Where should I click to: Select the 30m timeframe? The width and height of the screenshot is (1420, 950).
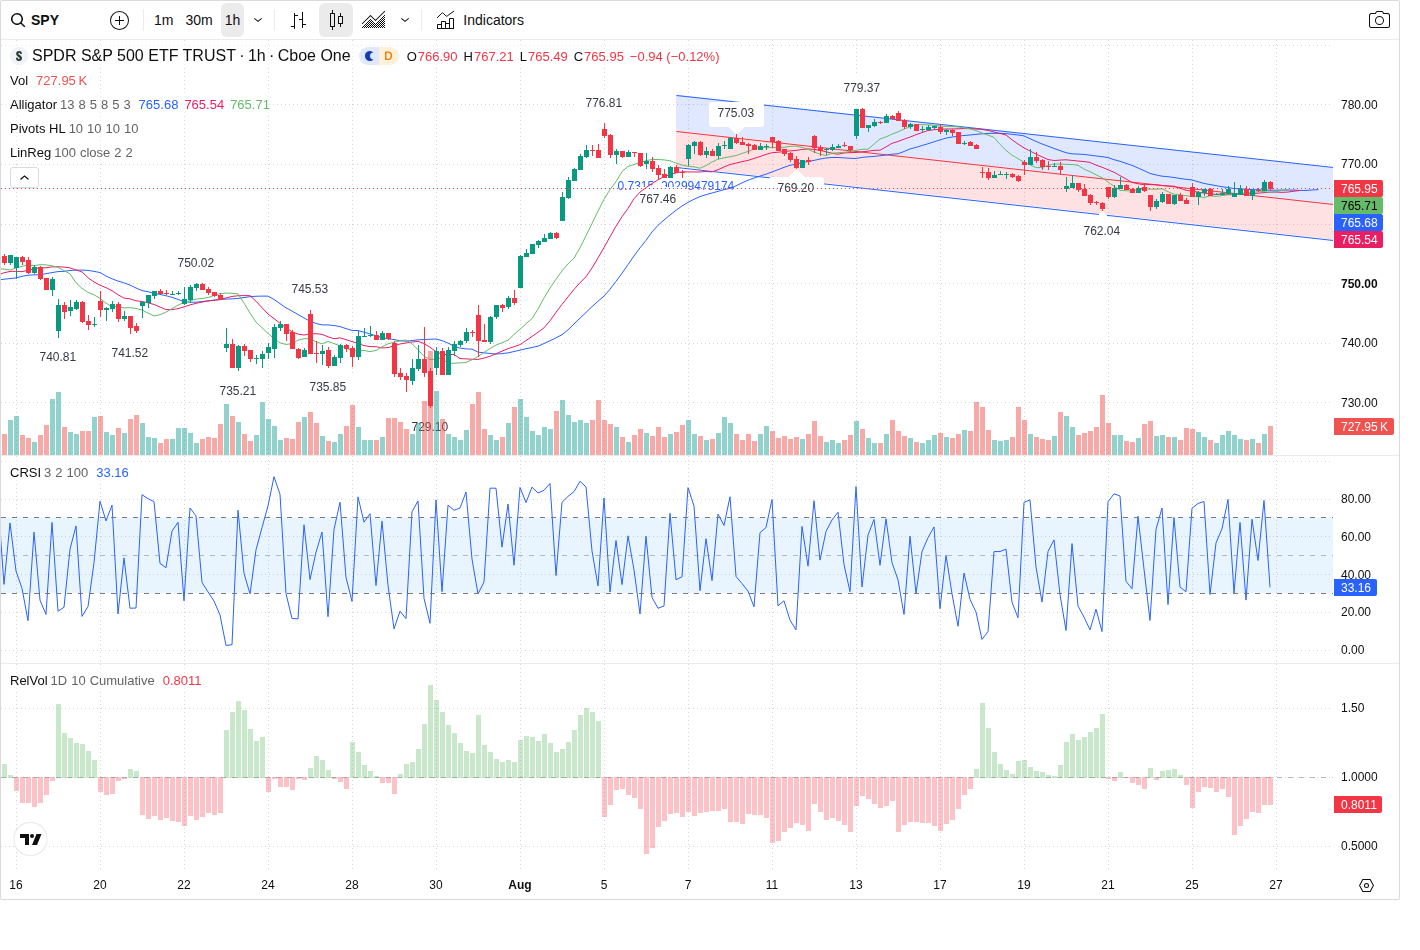point(199,20)
